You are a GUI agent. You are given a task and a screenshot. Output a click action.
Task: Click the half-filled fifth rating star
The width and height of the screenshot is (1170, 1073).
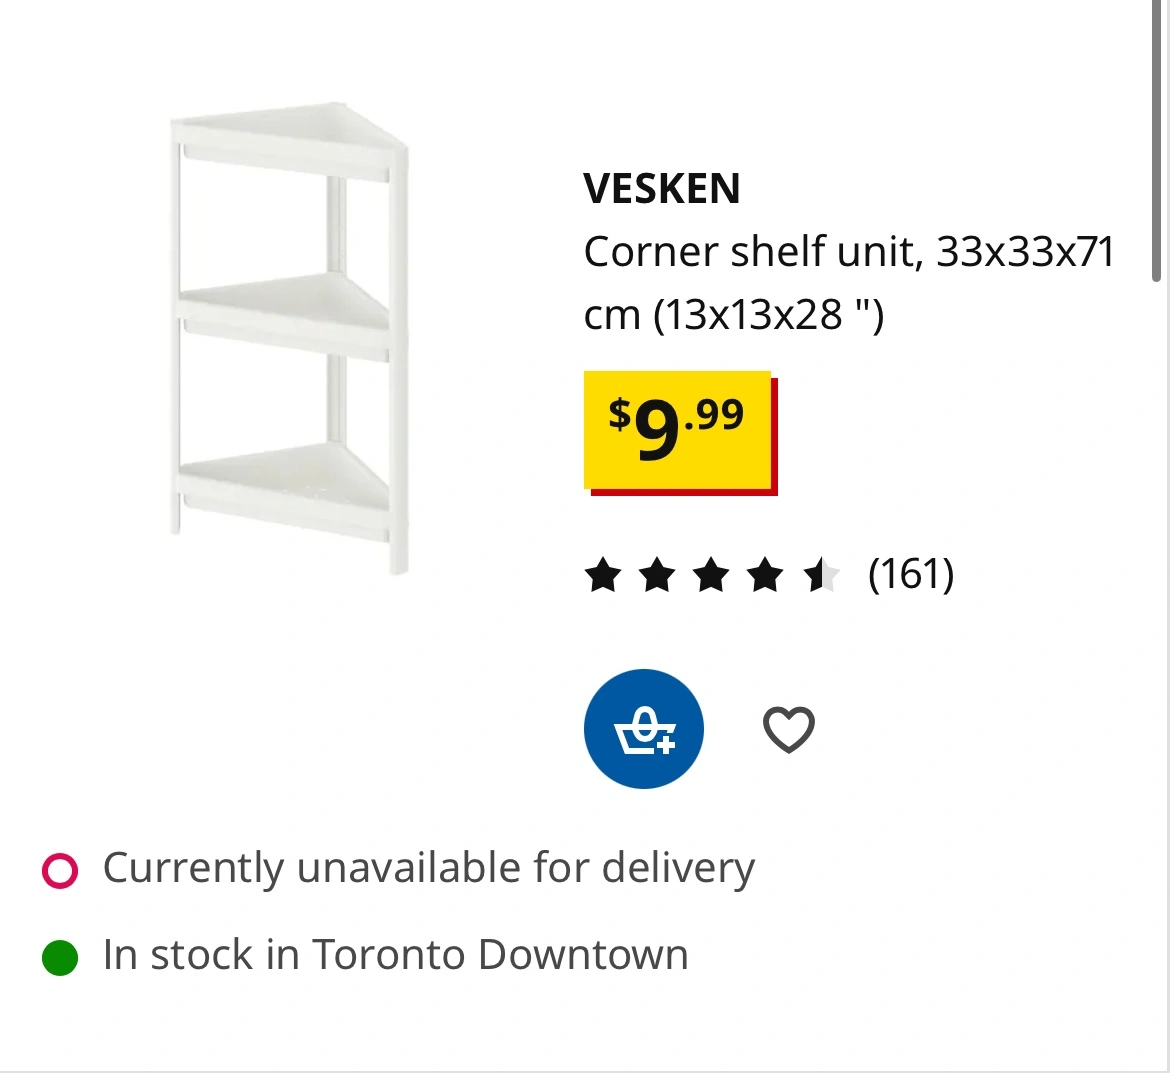[x=822, y=575]
